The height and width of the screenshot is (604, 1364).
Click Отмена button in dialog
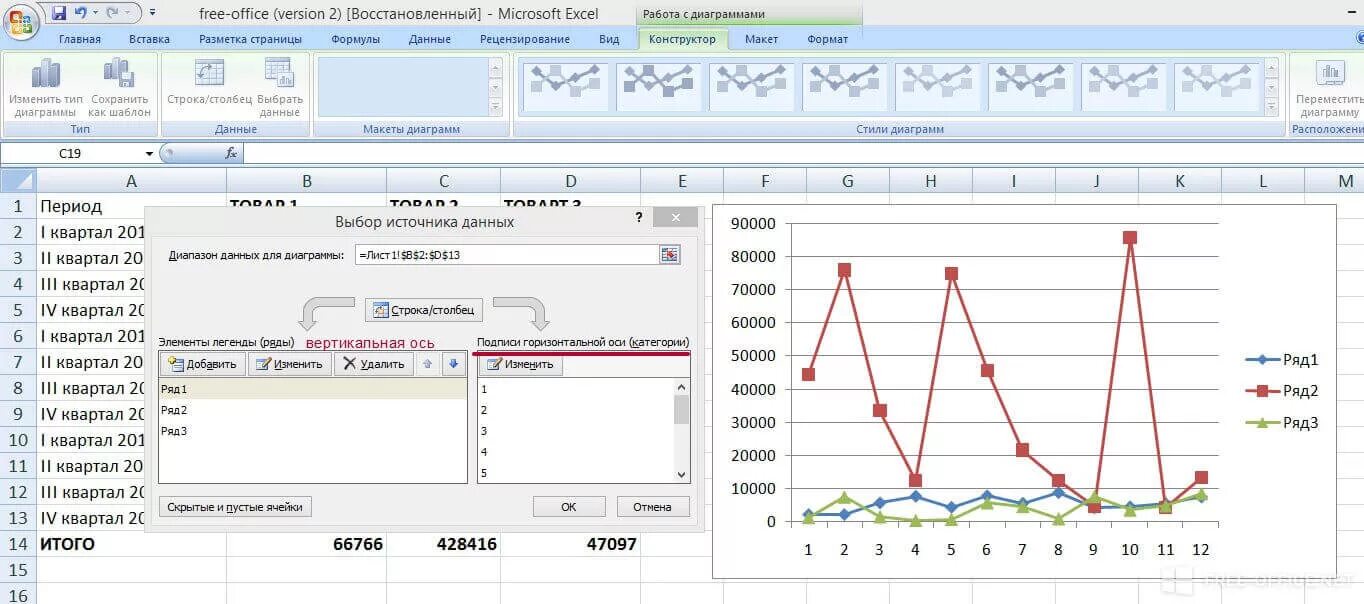pos(653,507)
